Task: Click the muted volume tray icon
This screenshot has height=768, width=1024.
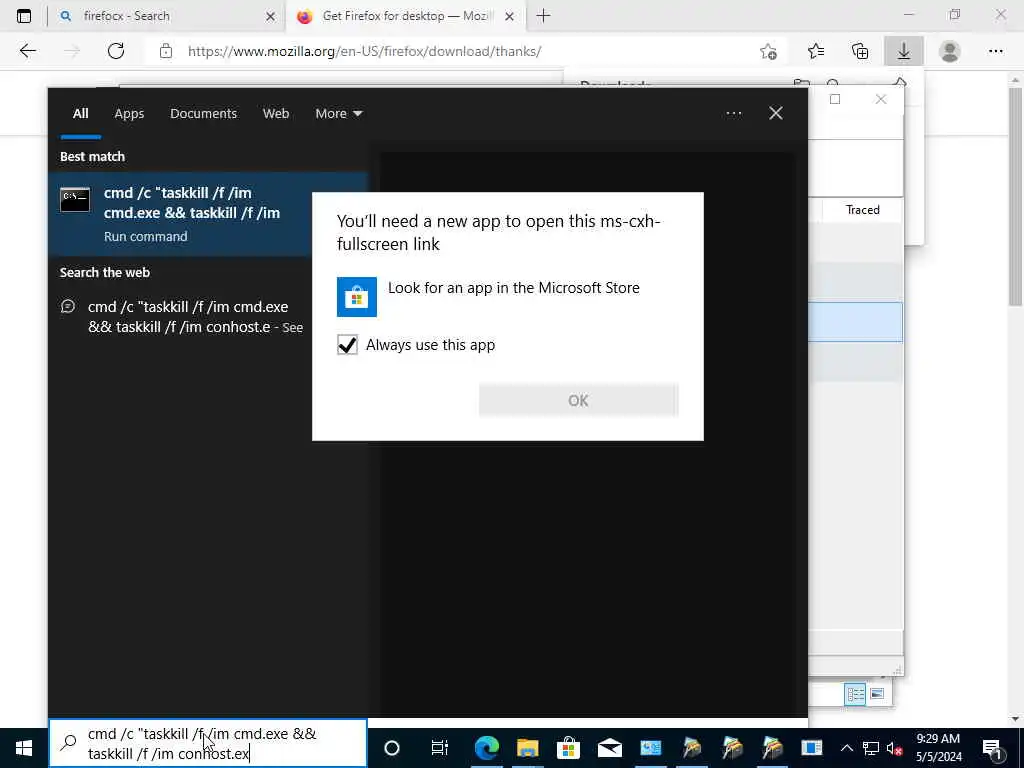Action: point(895,748)
